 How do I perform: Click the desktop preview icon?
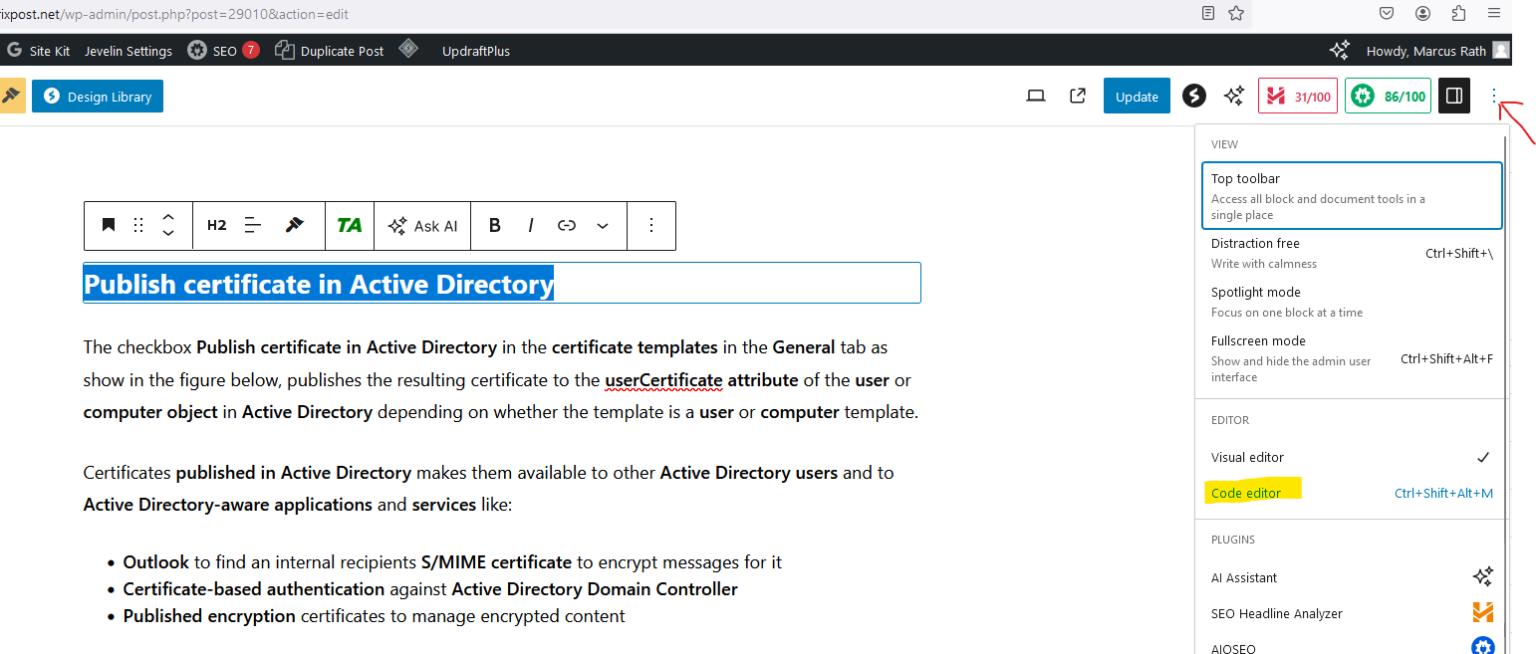pos(1036,95)
